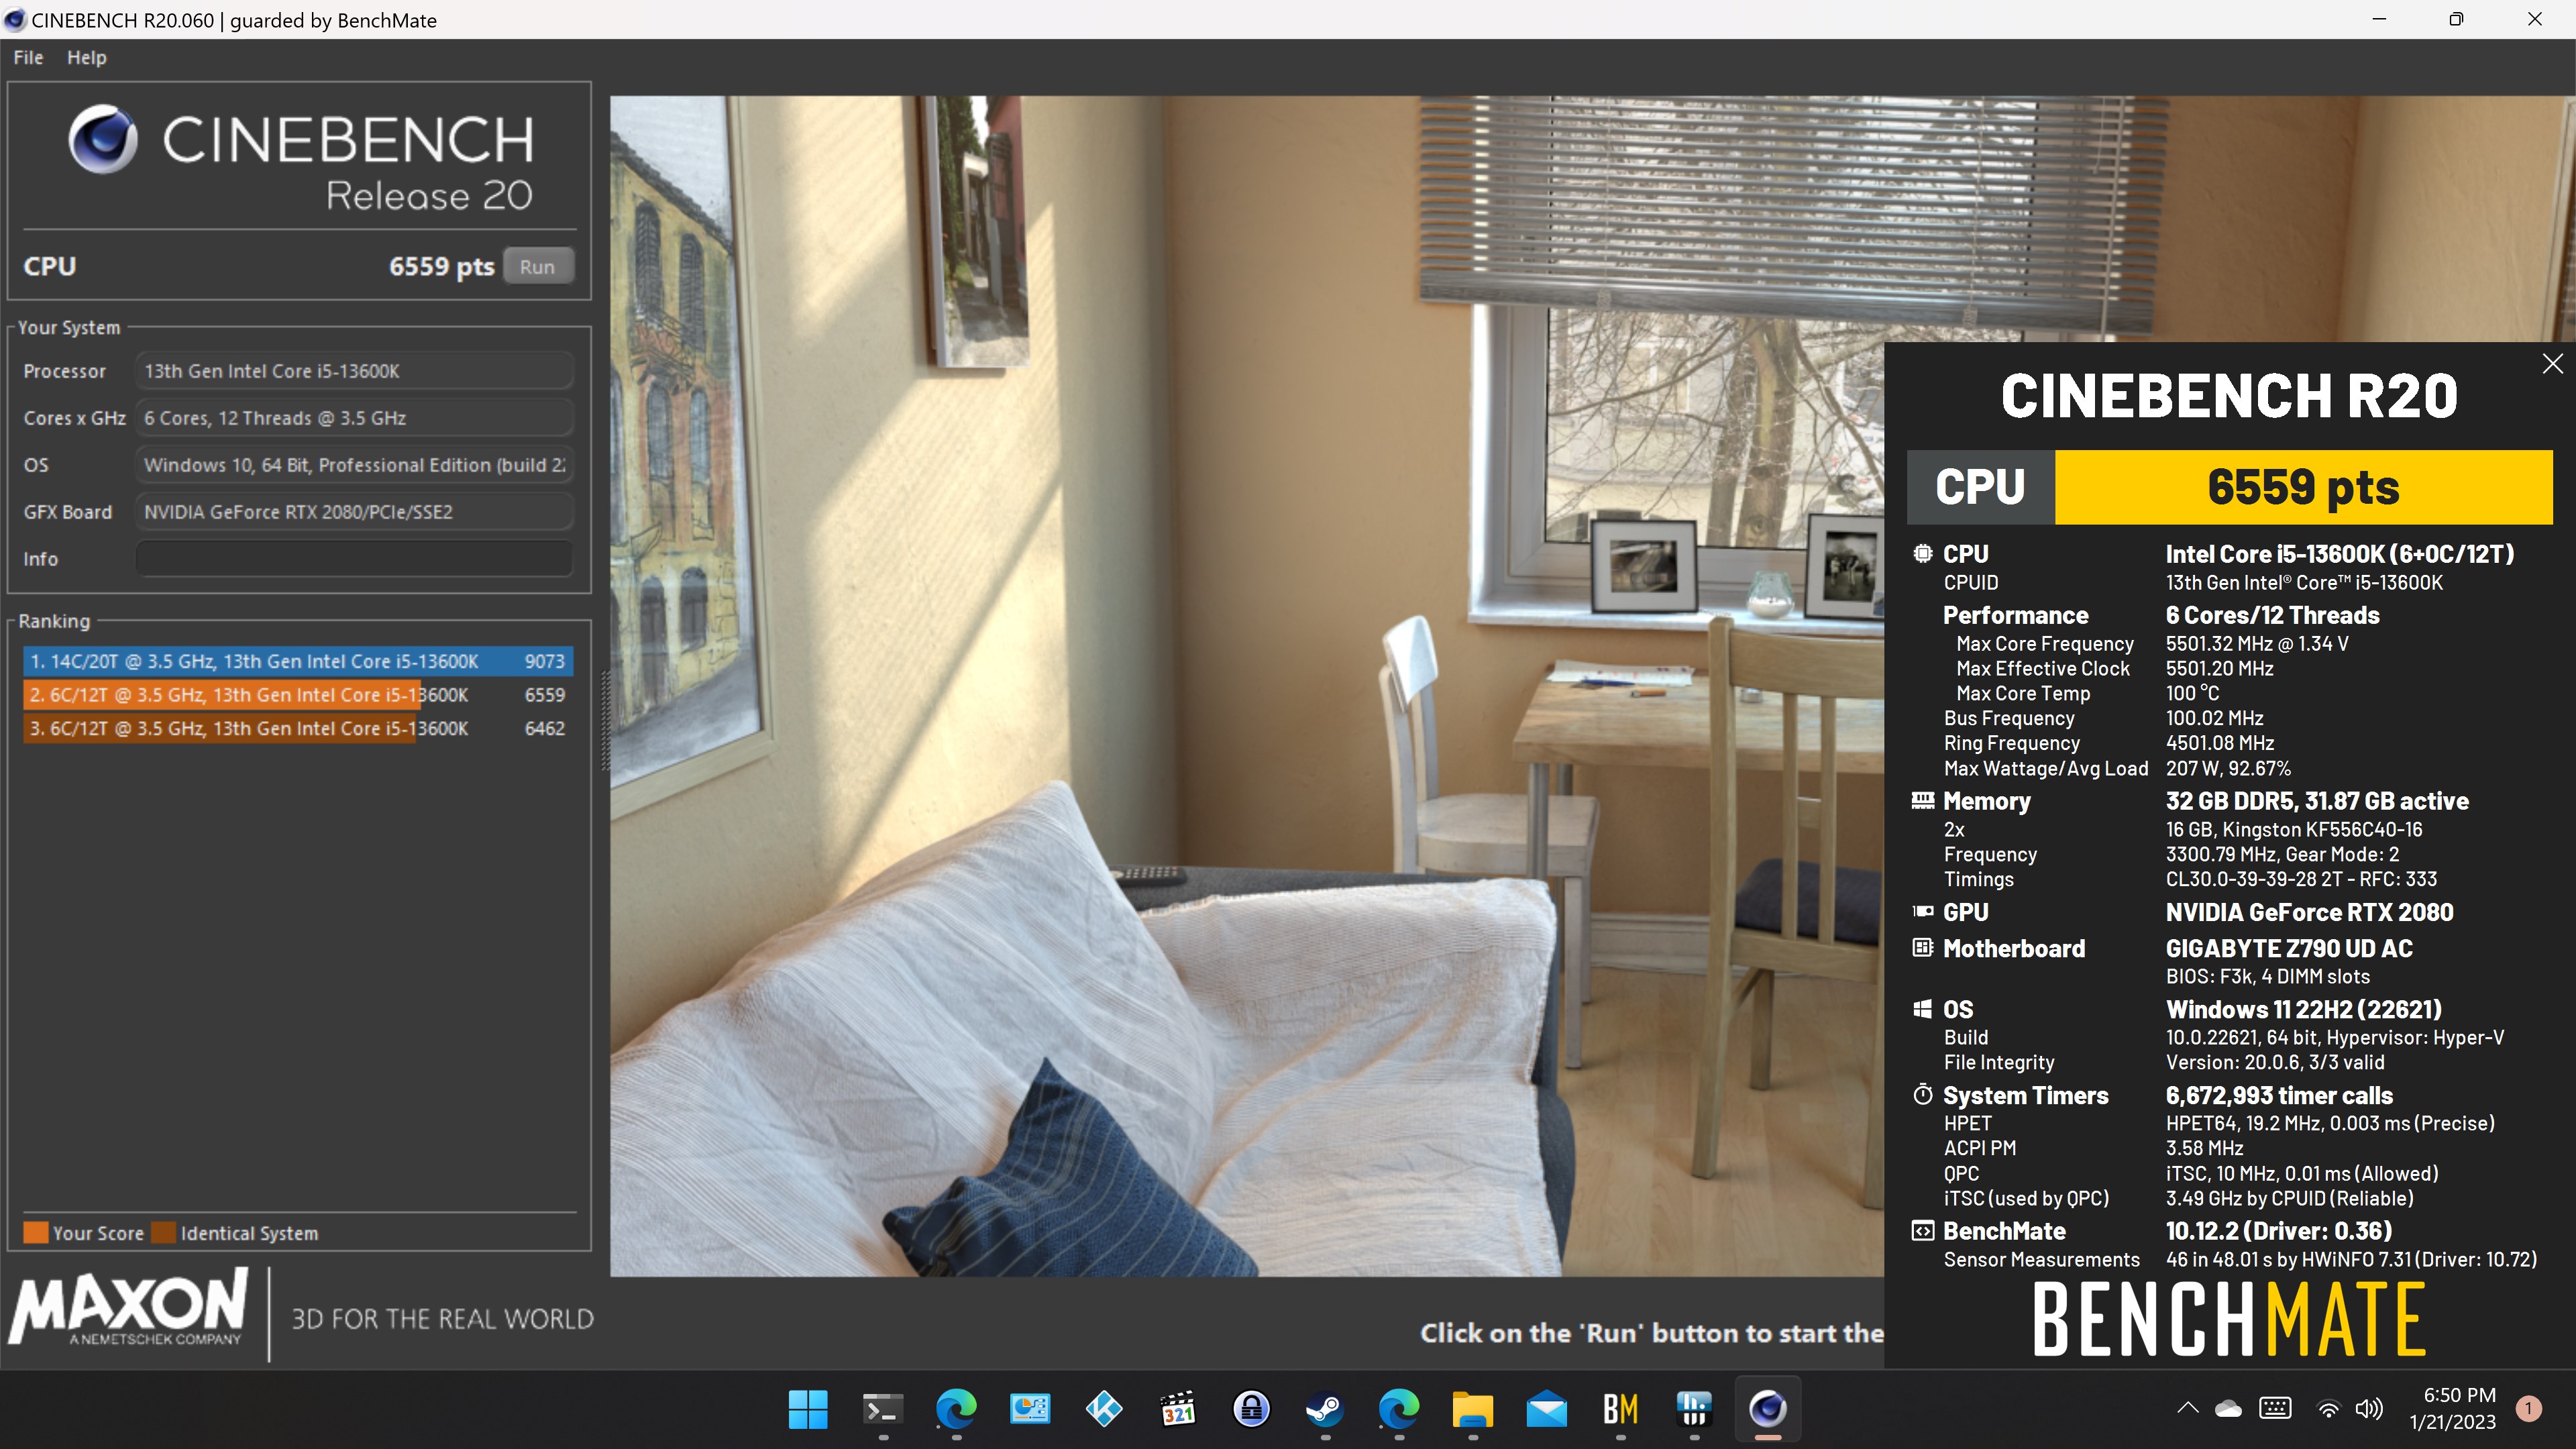Click the CPU chip icon in BenchMate panel
2576x1449 pixels.
pos(1922,553)
